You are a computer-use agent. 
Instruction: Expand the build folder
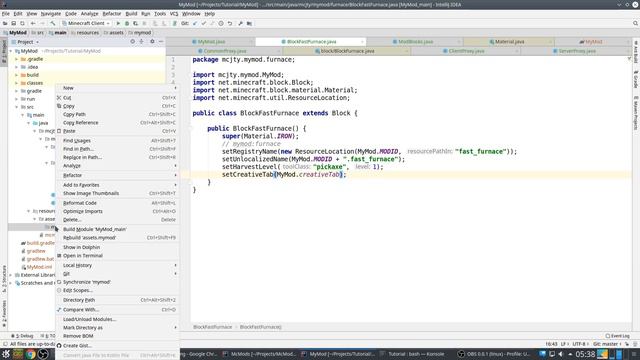(x=17, y=75)
